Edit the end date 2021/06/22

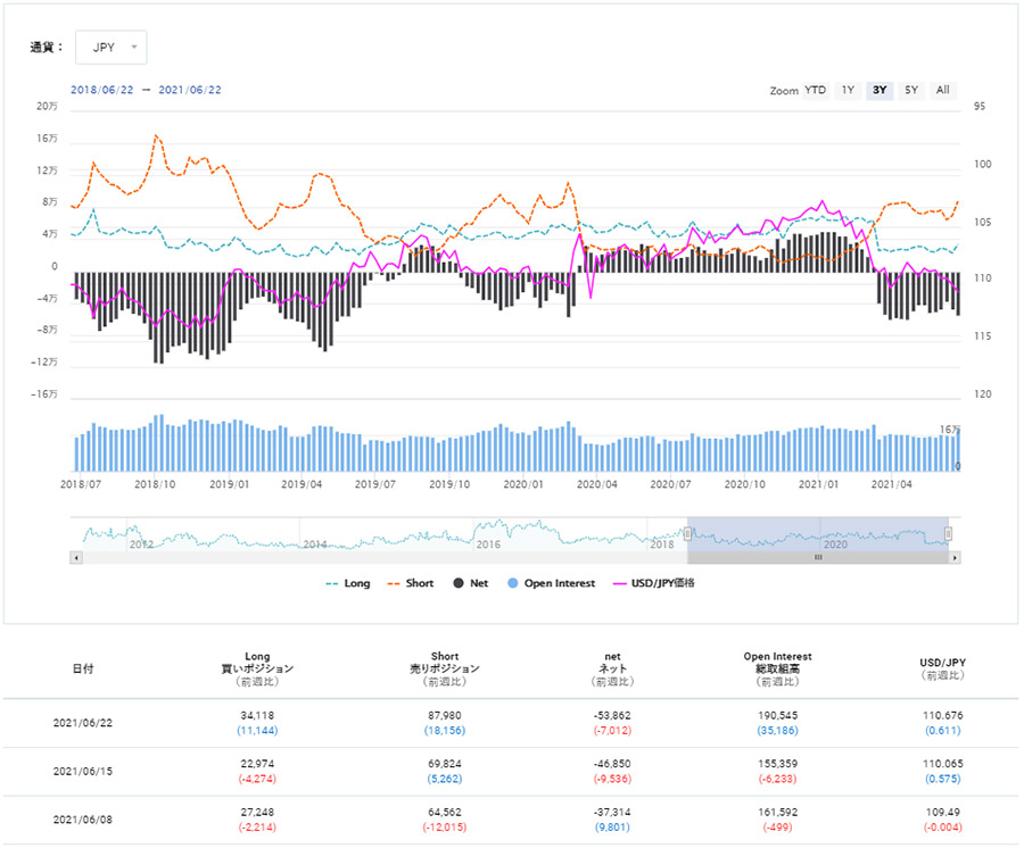point(190,90)
